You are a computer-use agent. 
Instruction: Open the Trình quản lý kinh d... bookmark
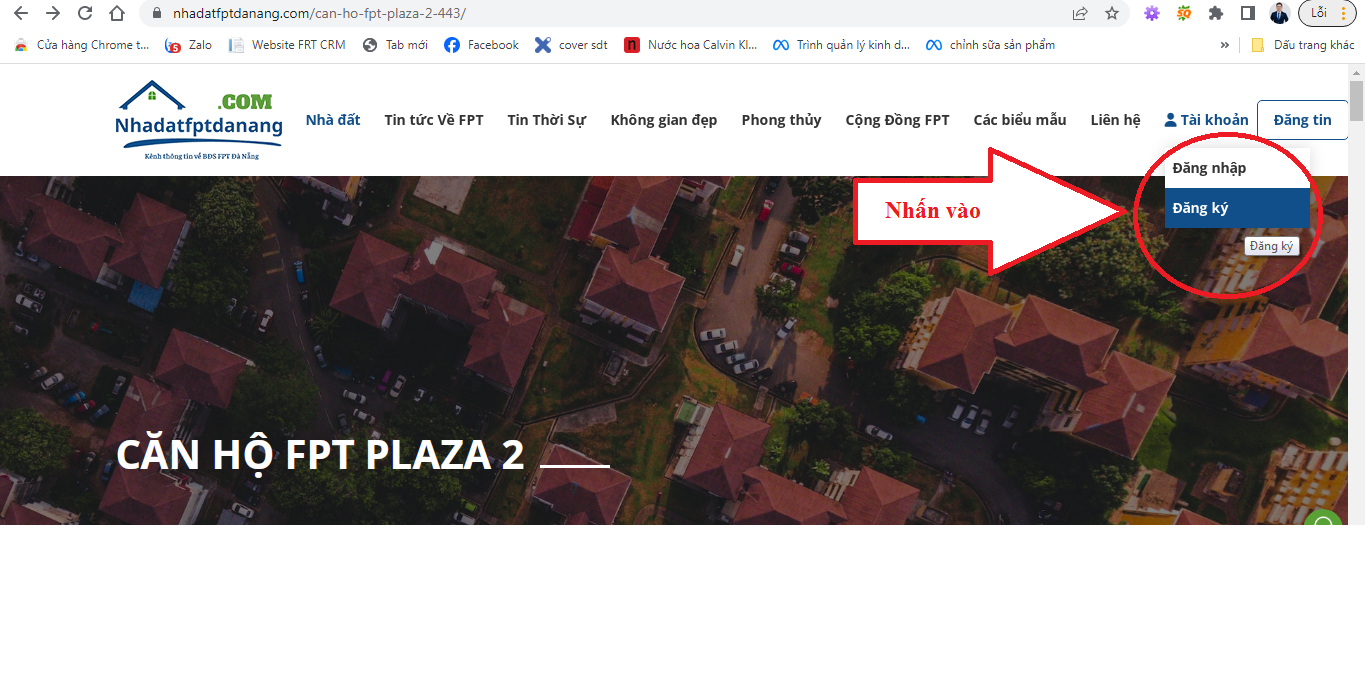tap(842, 45)
